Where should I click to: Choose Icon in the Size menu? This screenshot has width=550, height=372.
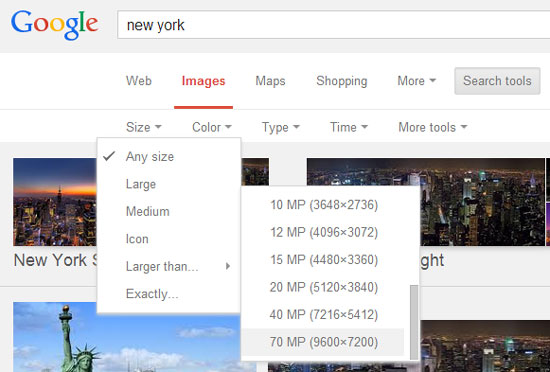click(169, 239)
